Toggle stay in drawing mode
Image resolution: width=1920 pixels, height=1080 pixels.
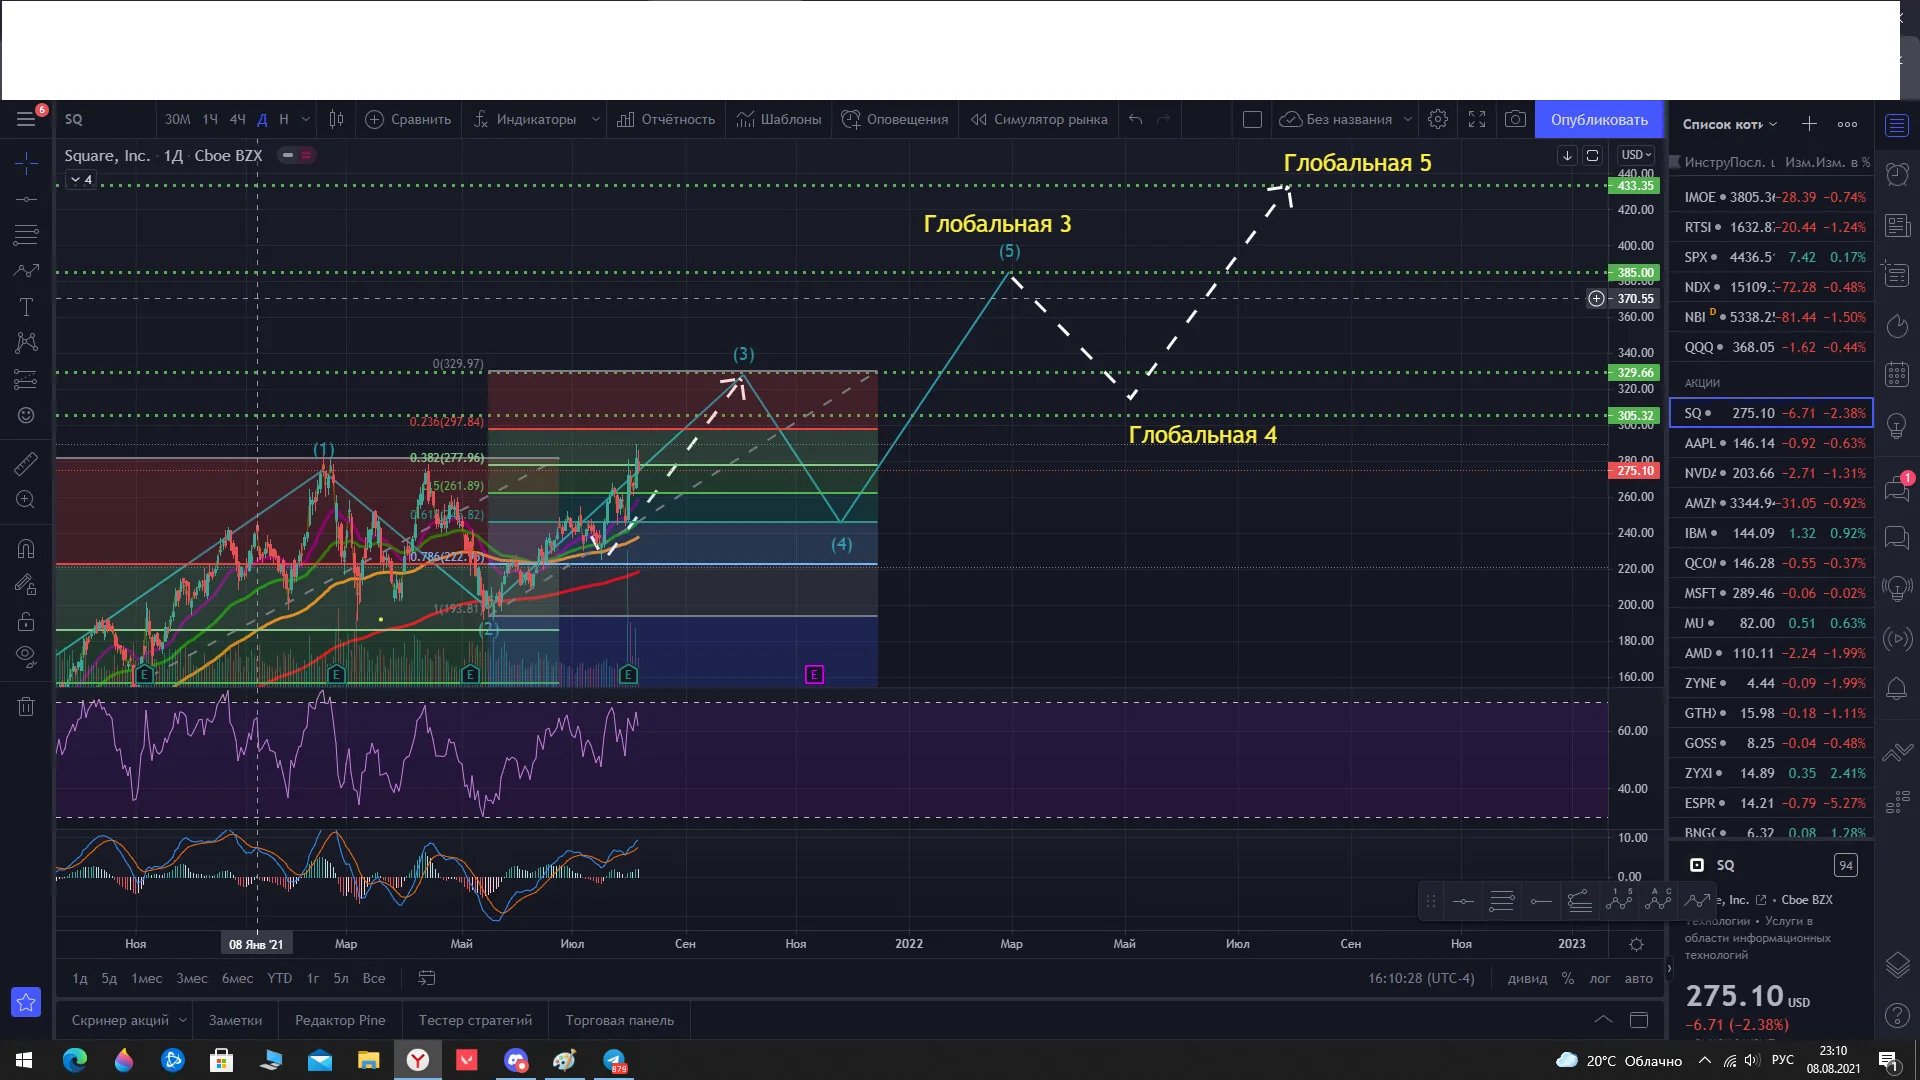26,585
